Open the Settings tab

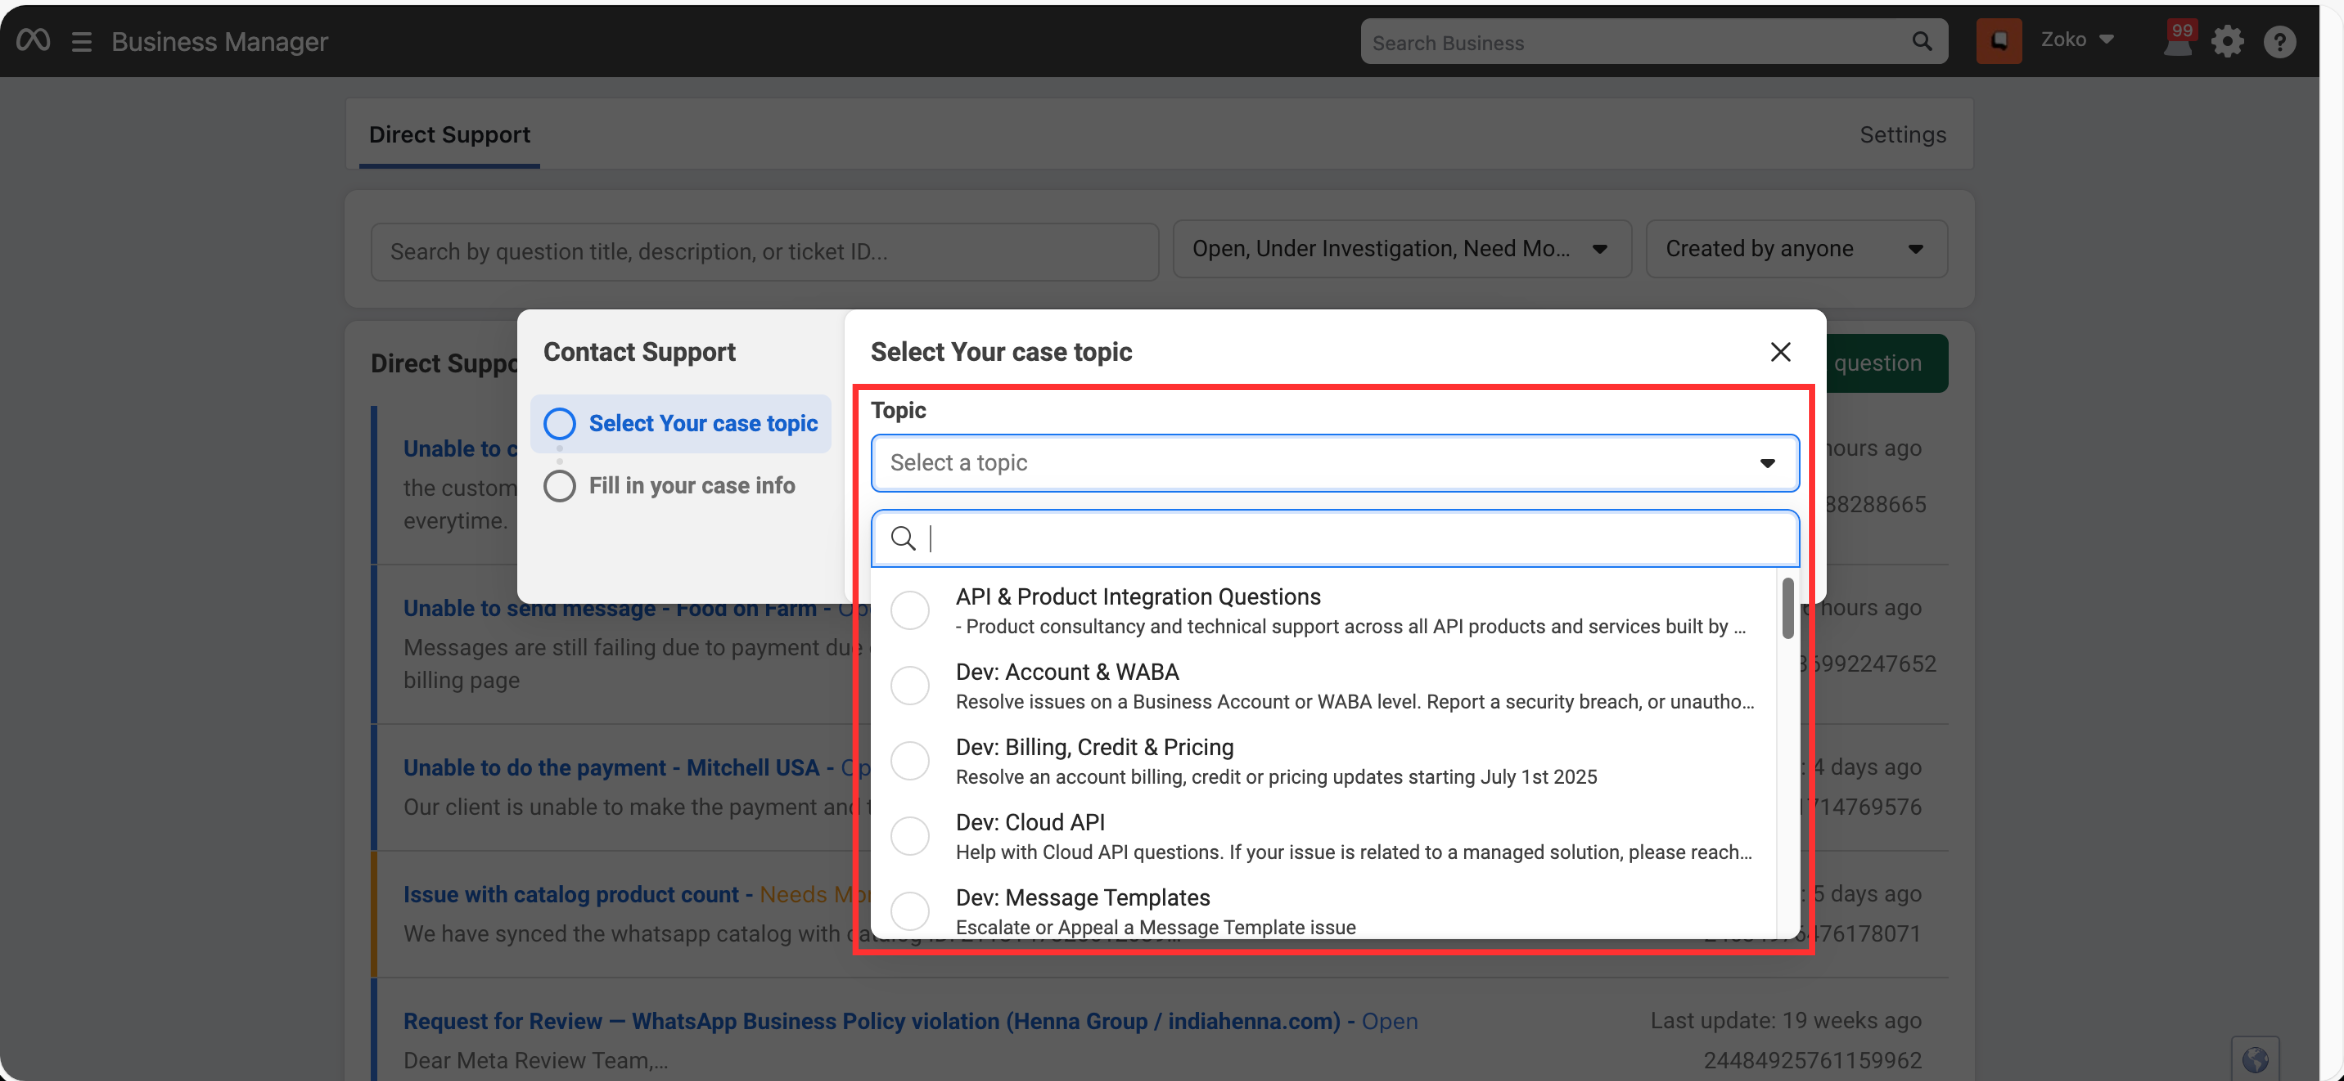click(1901, 135)
